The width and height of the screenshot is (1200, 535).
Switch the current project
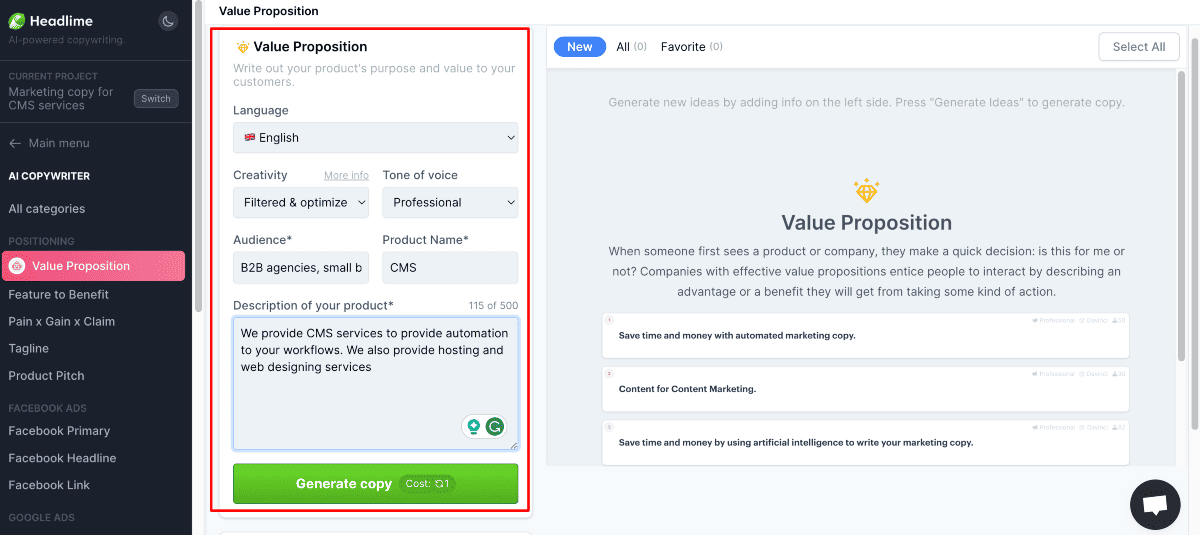tap(156, 99)
